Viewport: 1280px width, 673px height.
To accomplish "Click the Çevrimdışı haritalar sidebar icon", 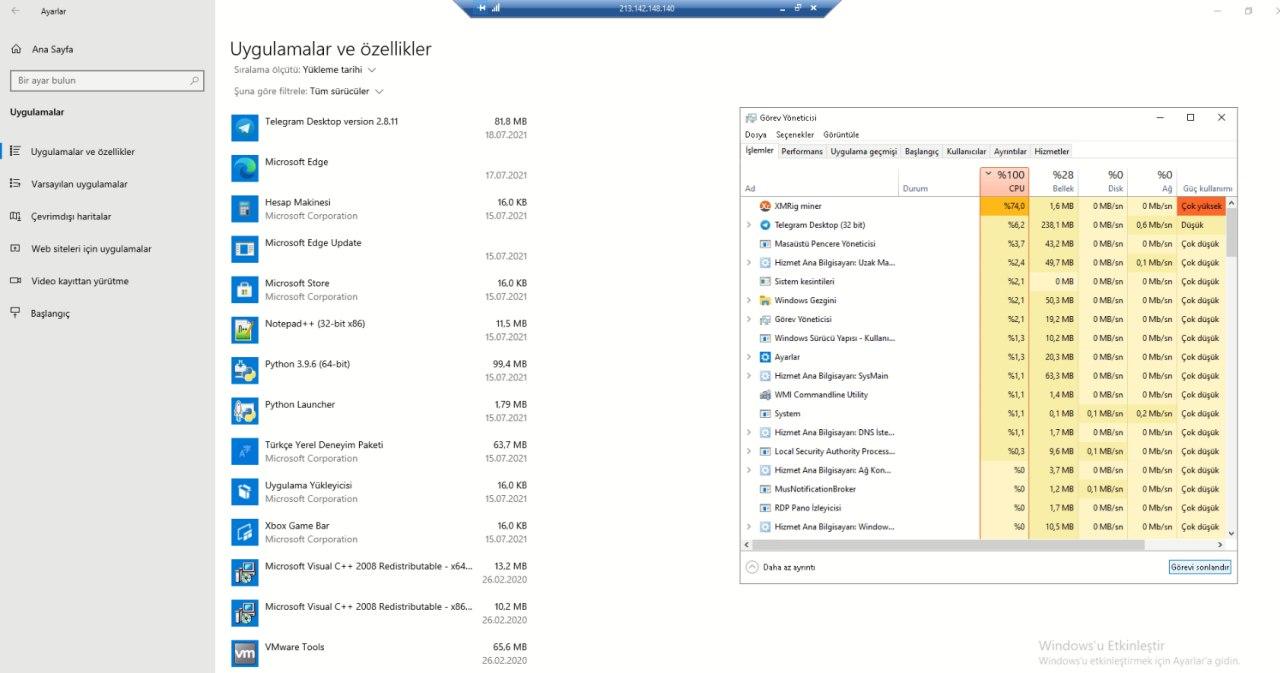I will point(15,216).
